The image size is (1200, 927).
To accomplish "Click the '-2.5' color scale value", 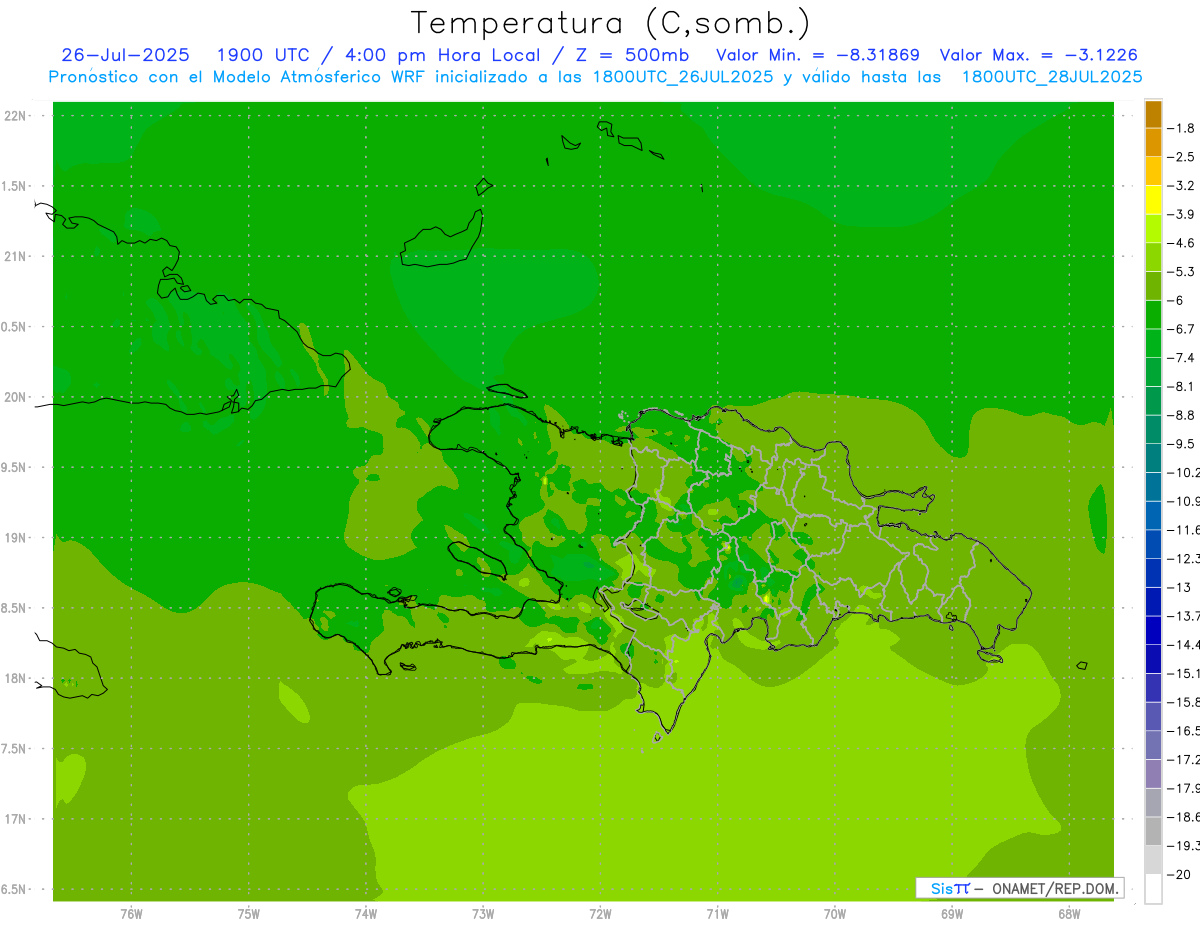I will tap(1183, 157).
